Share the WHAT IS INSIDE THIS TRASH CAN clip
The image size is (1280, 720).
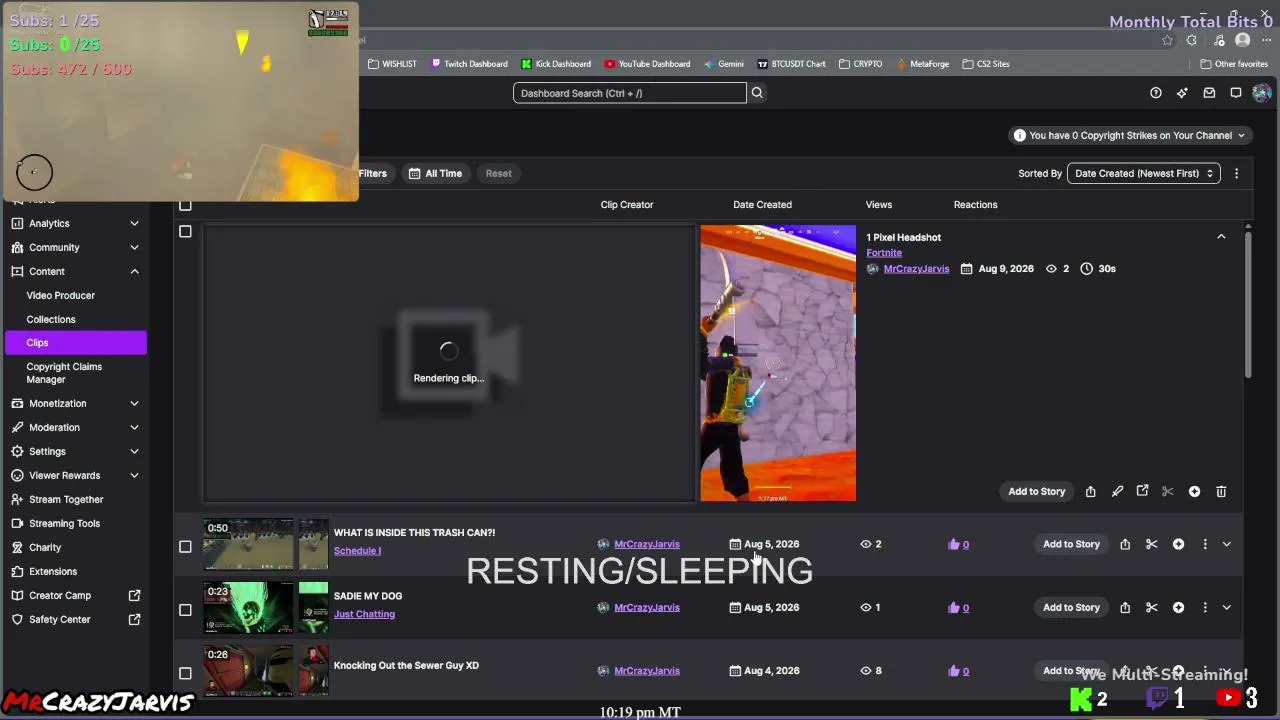click(1125, 544)
